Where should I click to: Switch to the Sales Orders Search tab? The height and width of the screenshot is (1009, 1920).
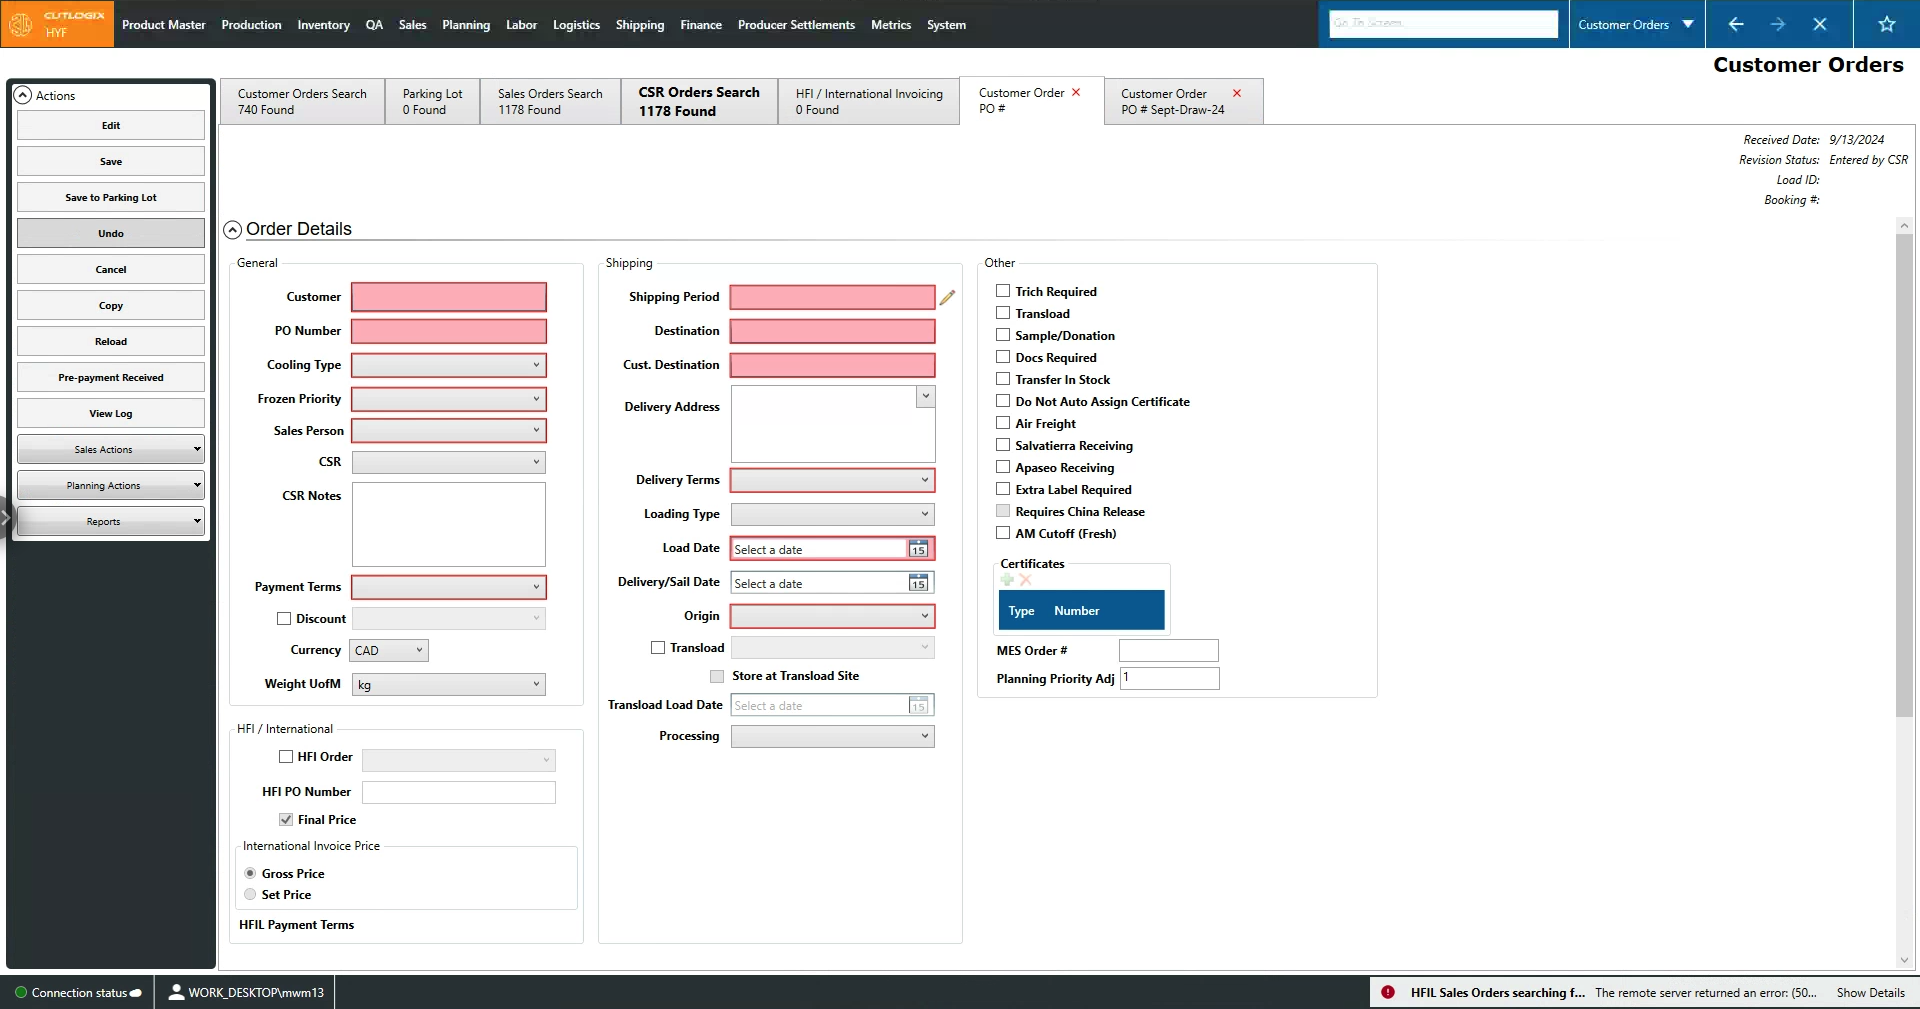[550, 101]
